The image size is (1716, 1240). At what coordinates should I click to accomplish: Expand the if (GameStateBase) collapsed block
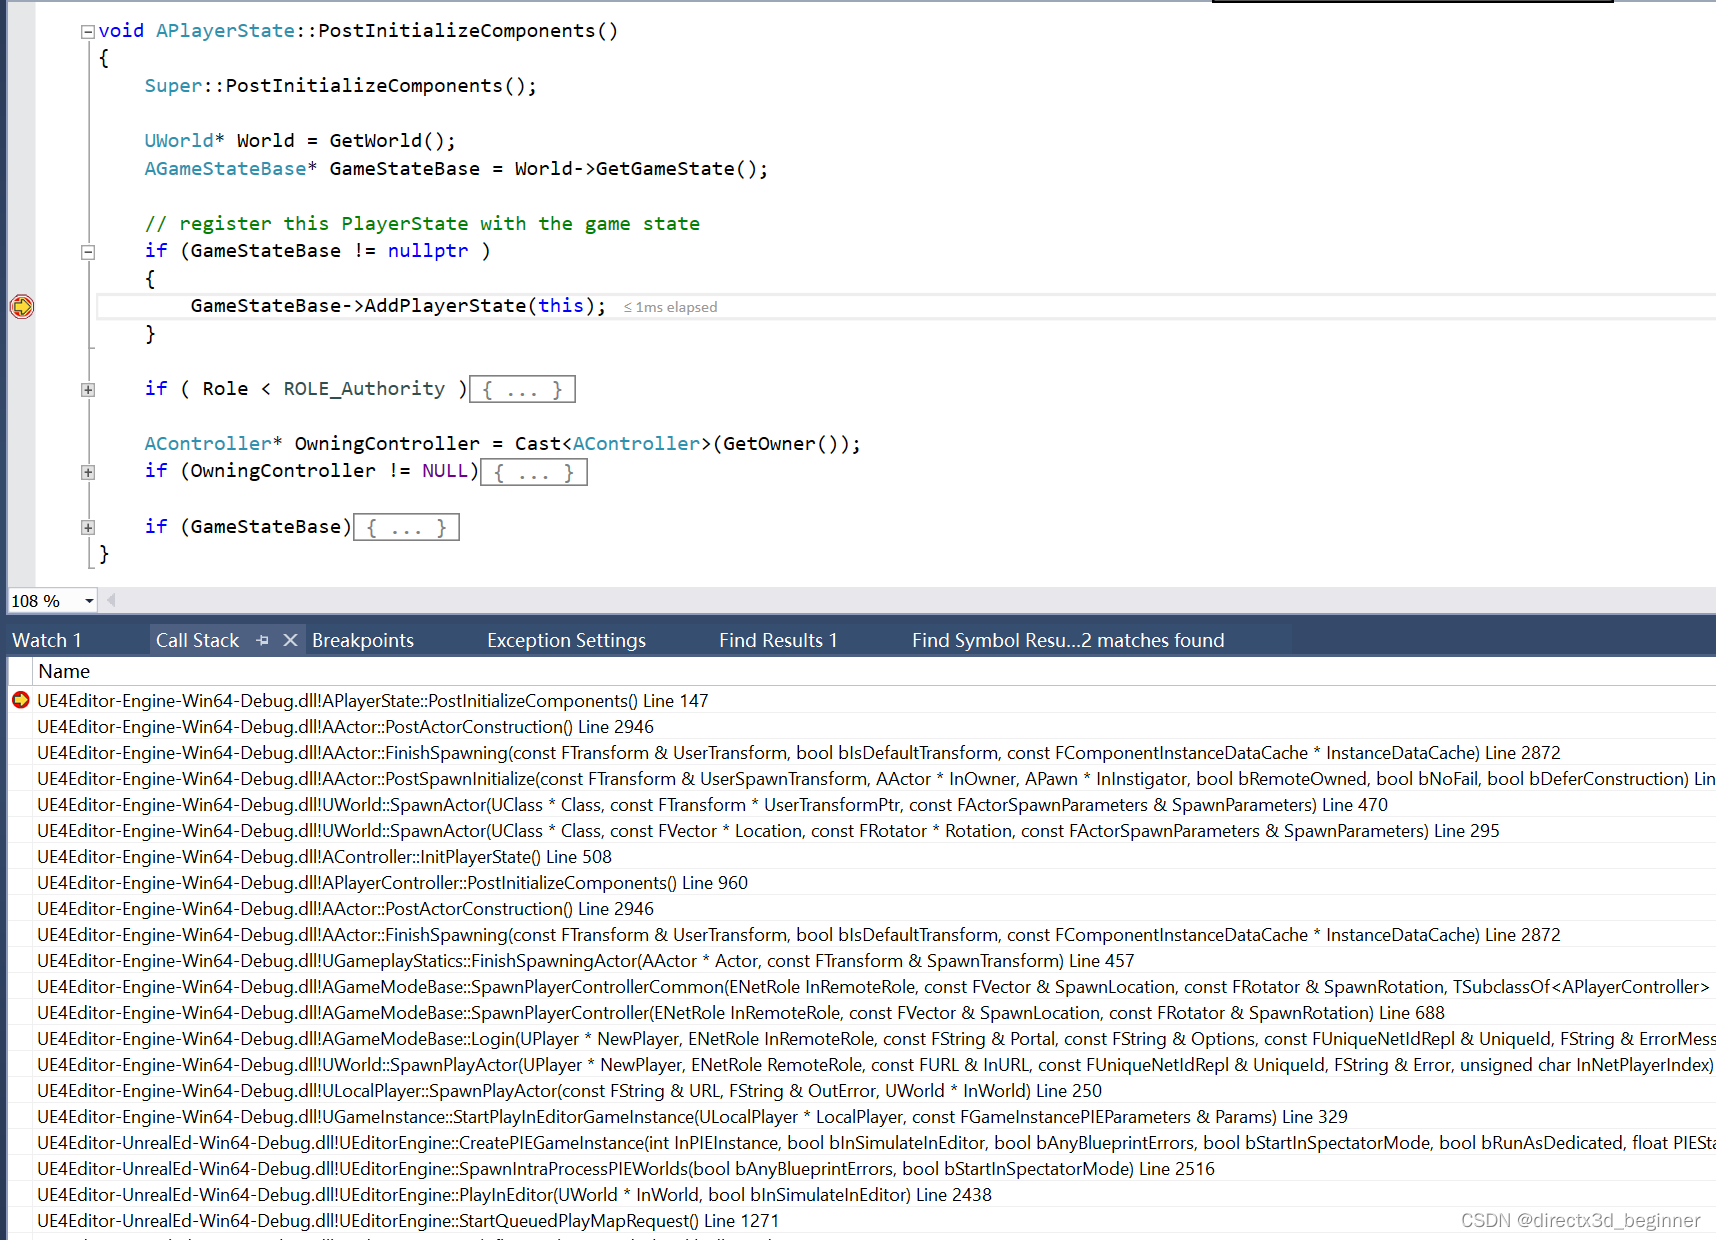tap(88, 527)
